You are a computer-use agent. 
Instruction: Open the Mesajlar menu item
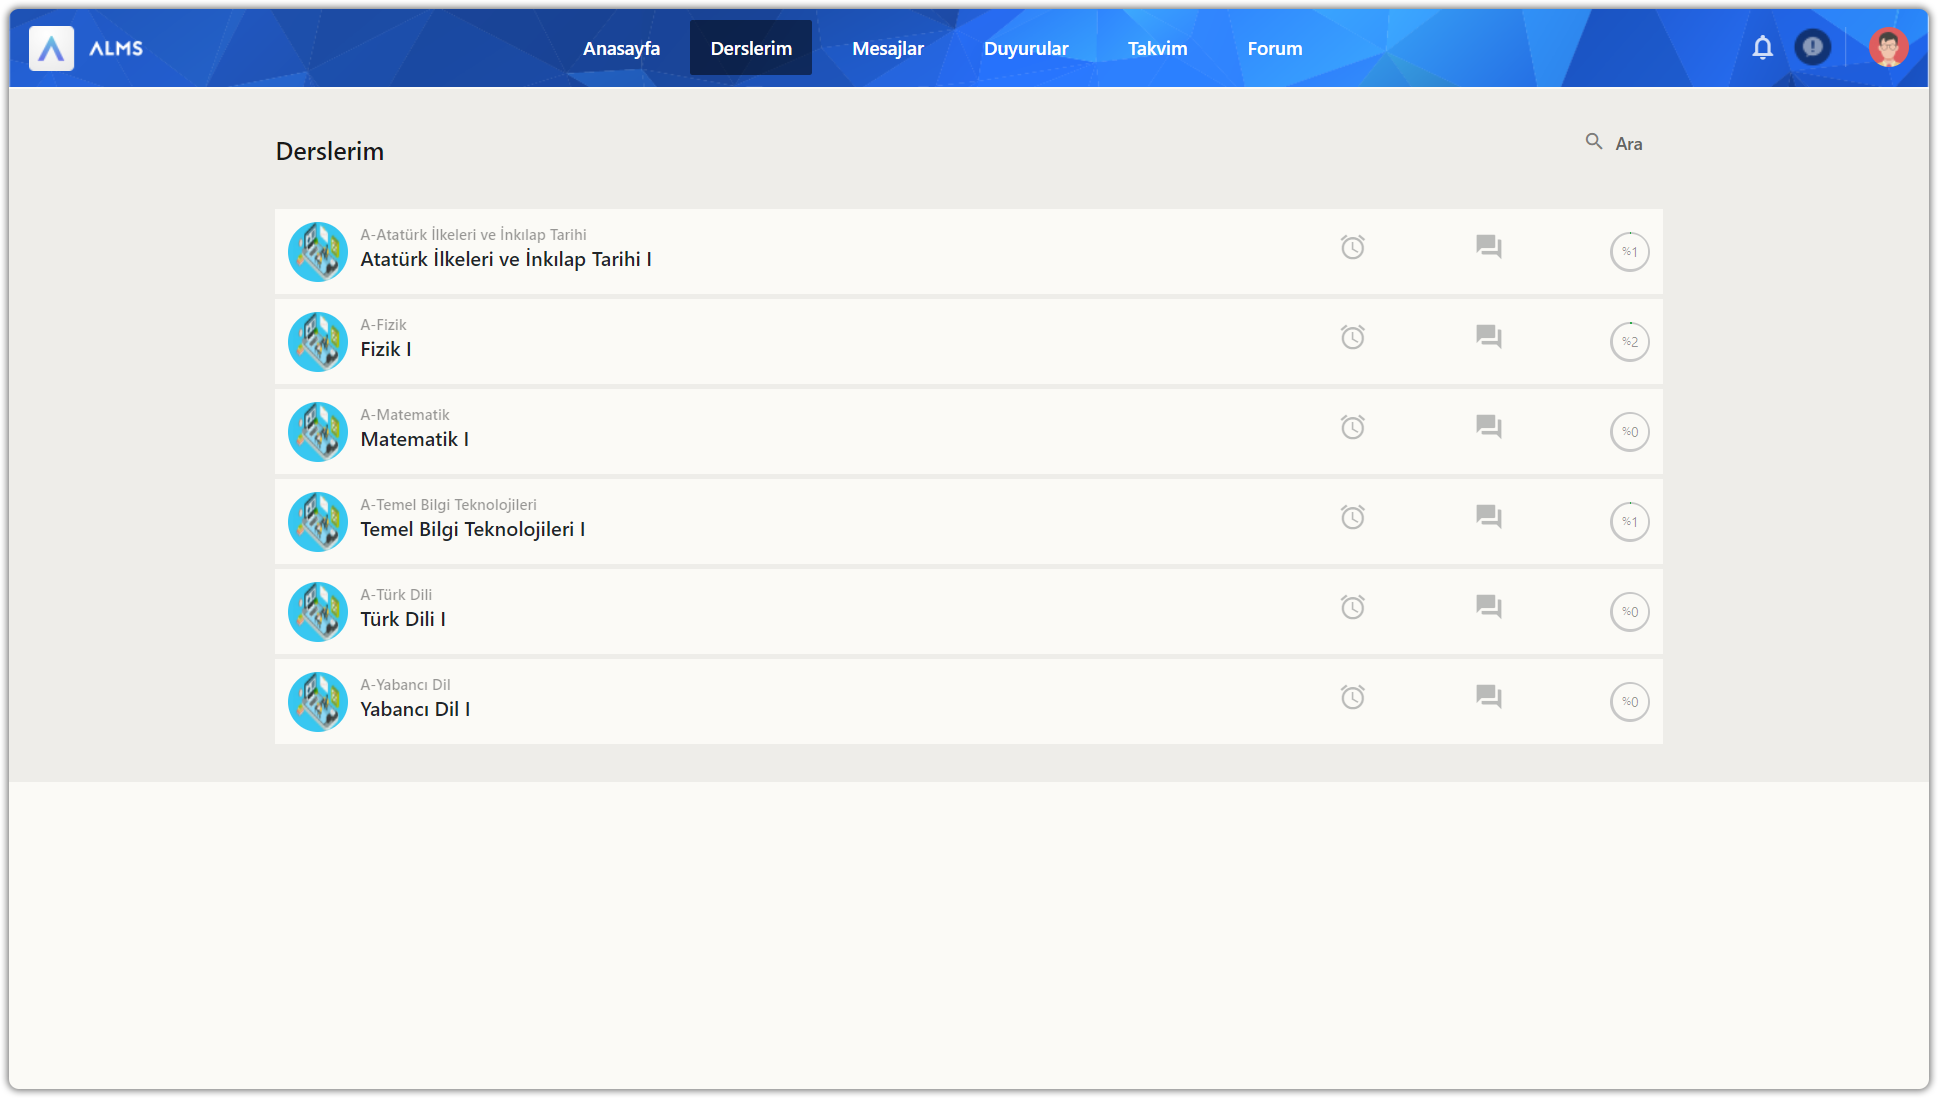(887, 48)
